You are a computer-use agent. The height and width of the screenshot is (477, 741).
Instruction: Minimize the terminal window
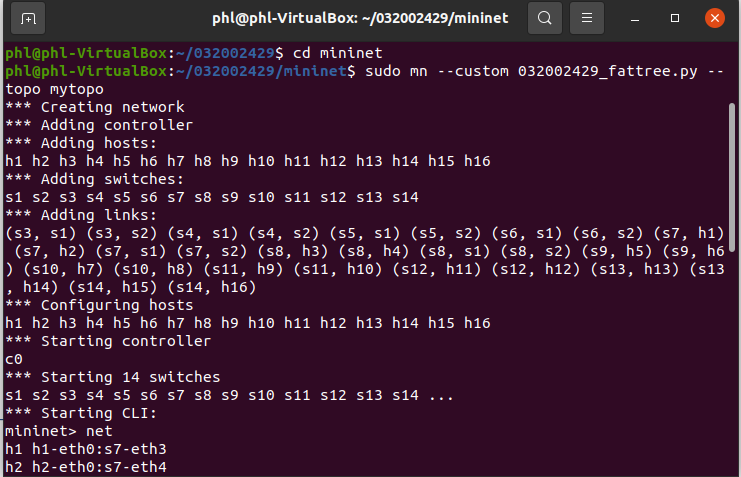pyautogui.click(x=635, y=18)
